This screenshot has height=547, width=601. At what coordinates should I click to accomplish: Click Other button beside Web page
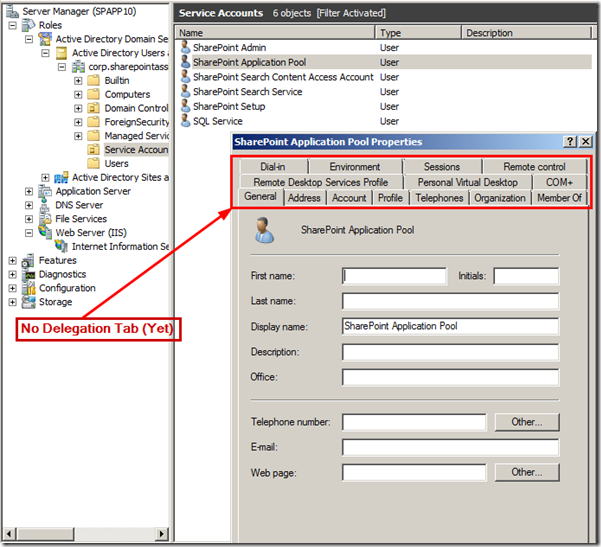[526, 472]
